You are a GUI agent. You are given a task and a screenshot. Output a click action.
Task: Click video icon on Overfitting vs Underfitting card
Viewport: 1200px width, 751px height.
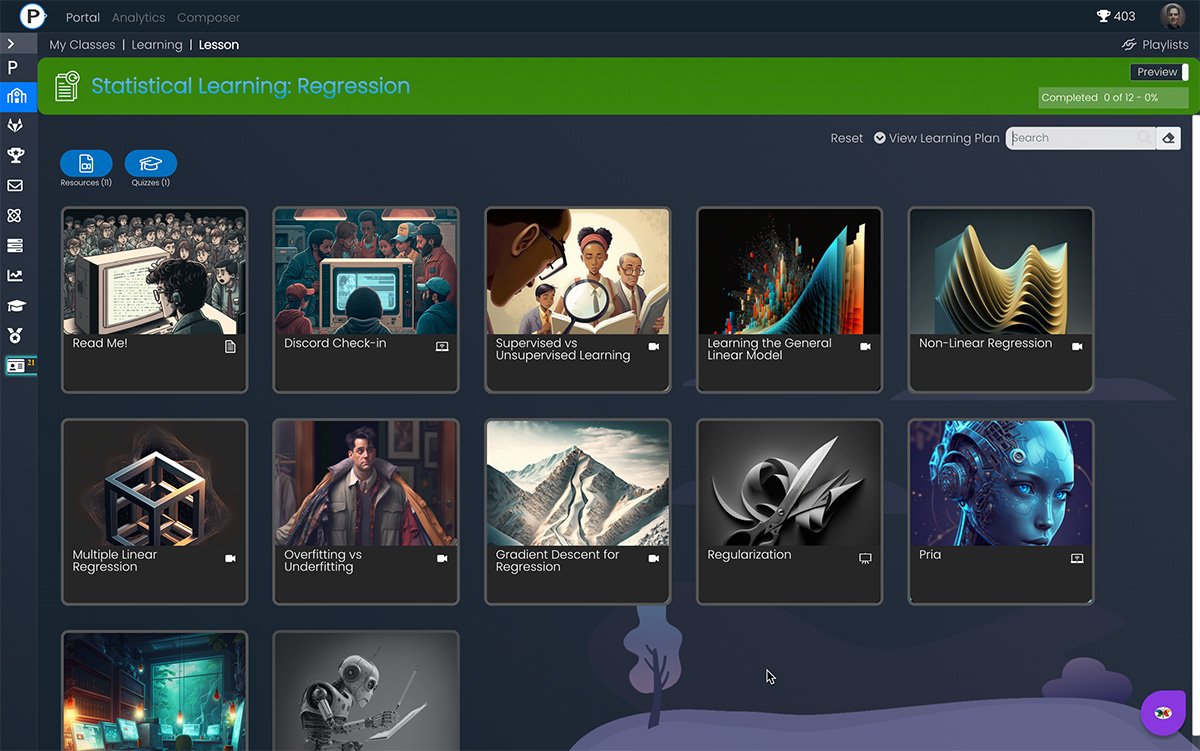tap(442, 558)
